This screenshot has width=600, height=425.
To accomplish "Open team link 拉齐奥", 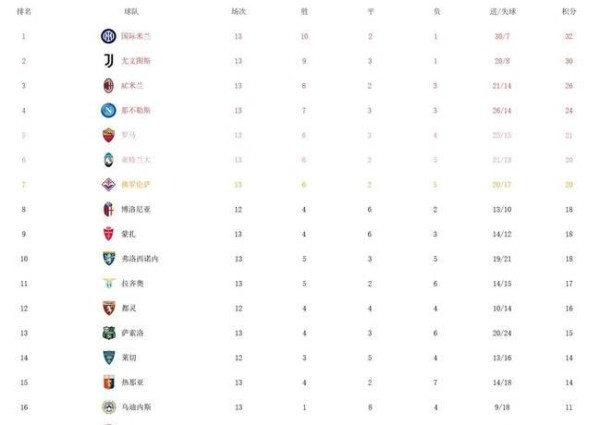I will point(132,283).
